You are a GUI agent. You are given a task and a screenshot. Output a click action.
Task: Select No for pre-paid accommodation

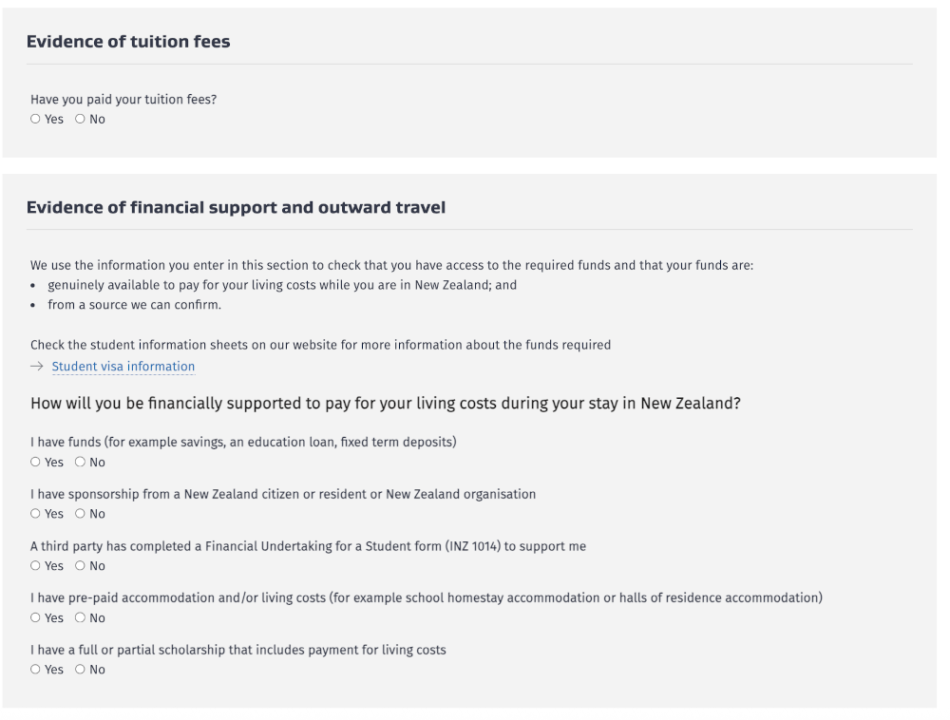click(81, 618)
